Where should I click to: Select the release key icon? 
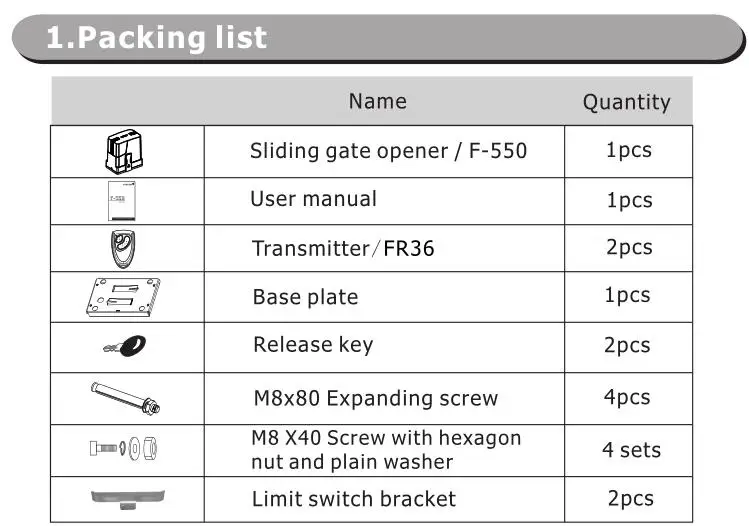click(x=125, y=346)
